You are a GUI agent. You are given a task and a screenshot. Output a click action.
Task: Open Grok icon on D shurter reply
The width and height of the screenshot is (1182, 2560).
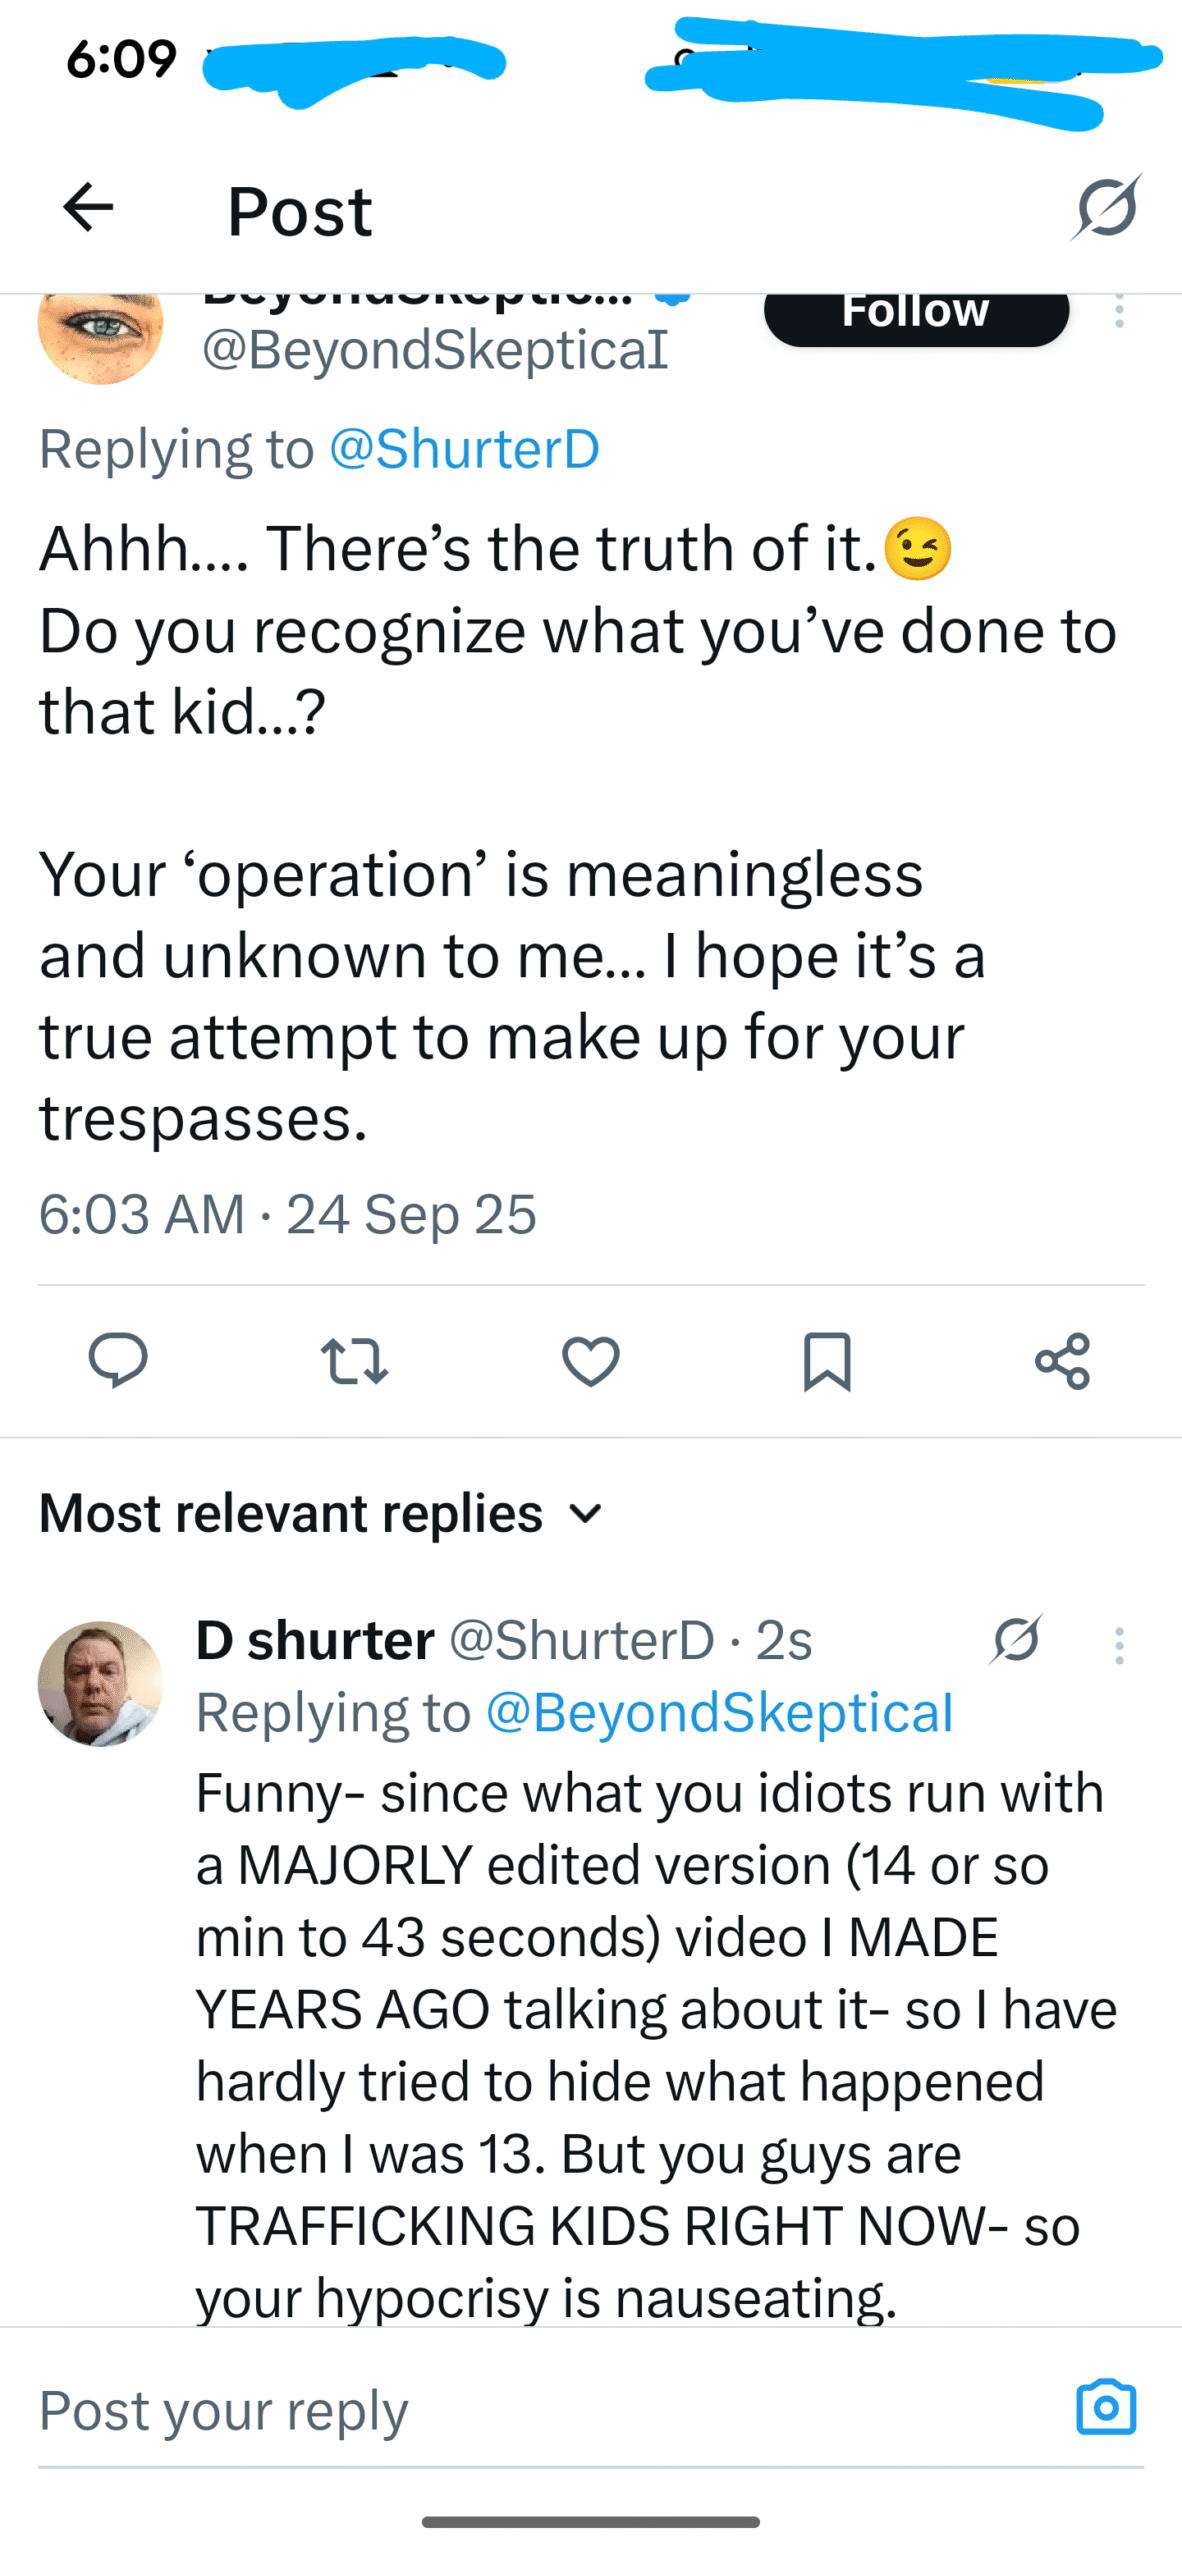pos(1017,1640)
